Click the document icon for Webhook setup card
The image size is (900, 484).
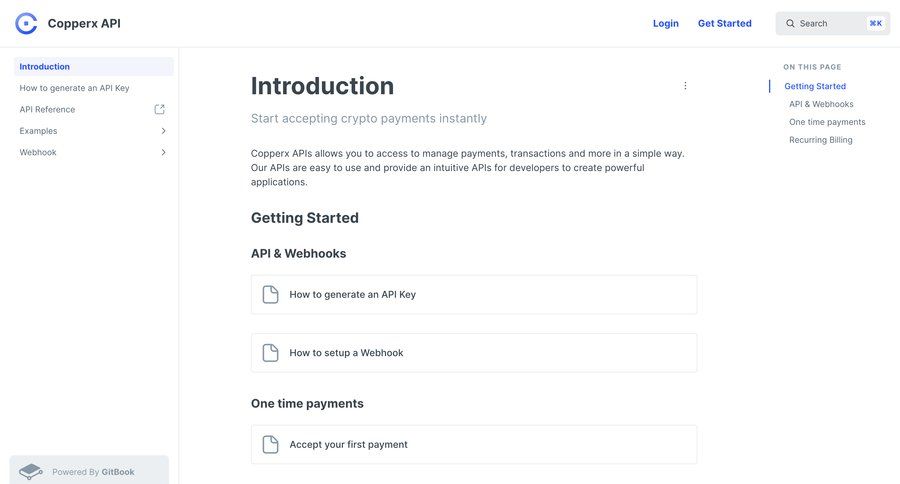(x=270, y=353)
